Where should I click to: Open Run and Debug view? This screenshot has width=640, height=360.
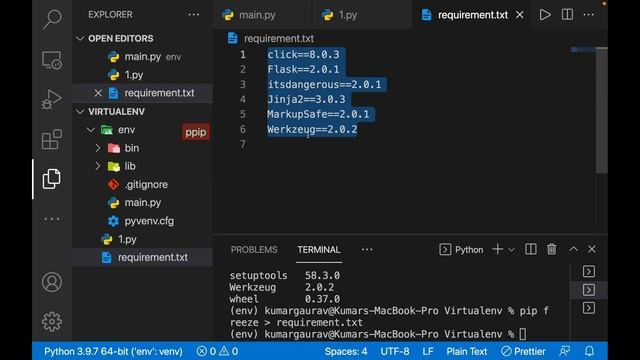(52, 100)
